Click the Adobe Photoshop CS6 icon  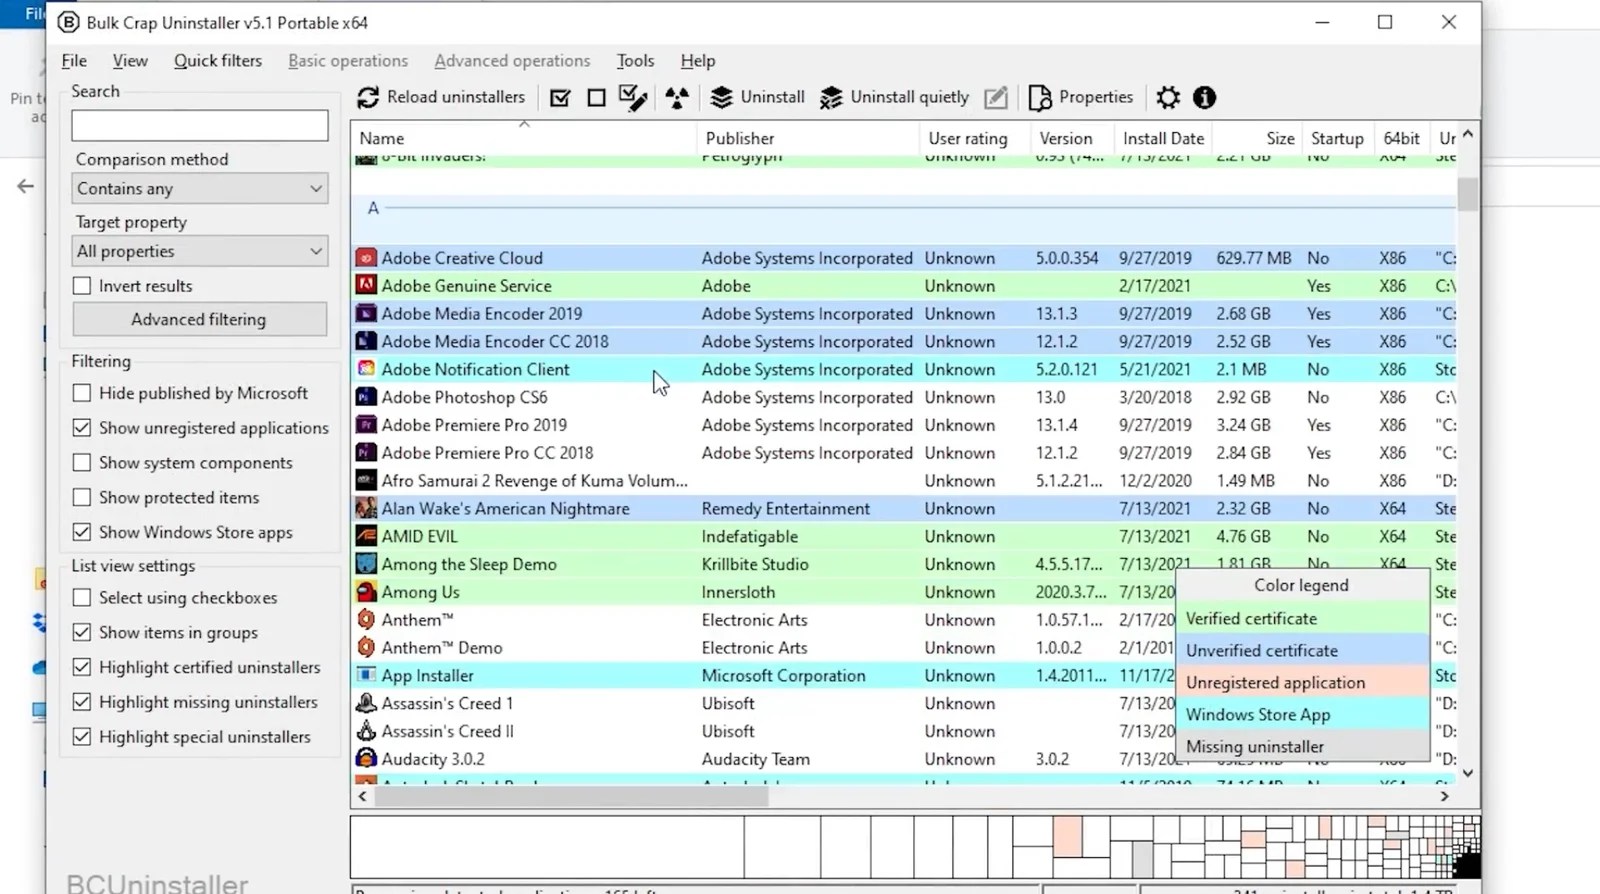tap(366, 397)
